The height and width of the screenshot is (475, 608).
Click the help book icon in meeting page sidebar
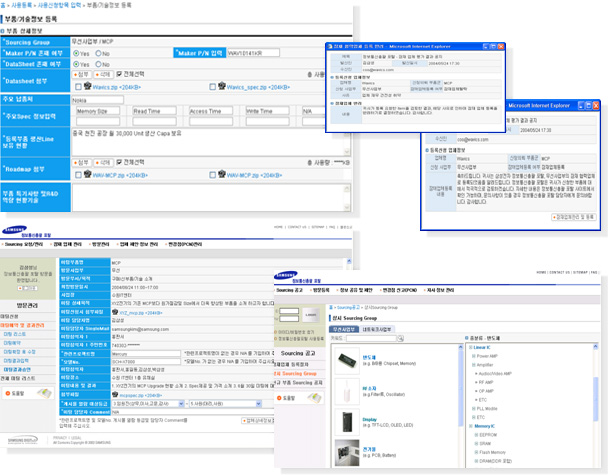point(45,393)
